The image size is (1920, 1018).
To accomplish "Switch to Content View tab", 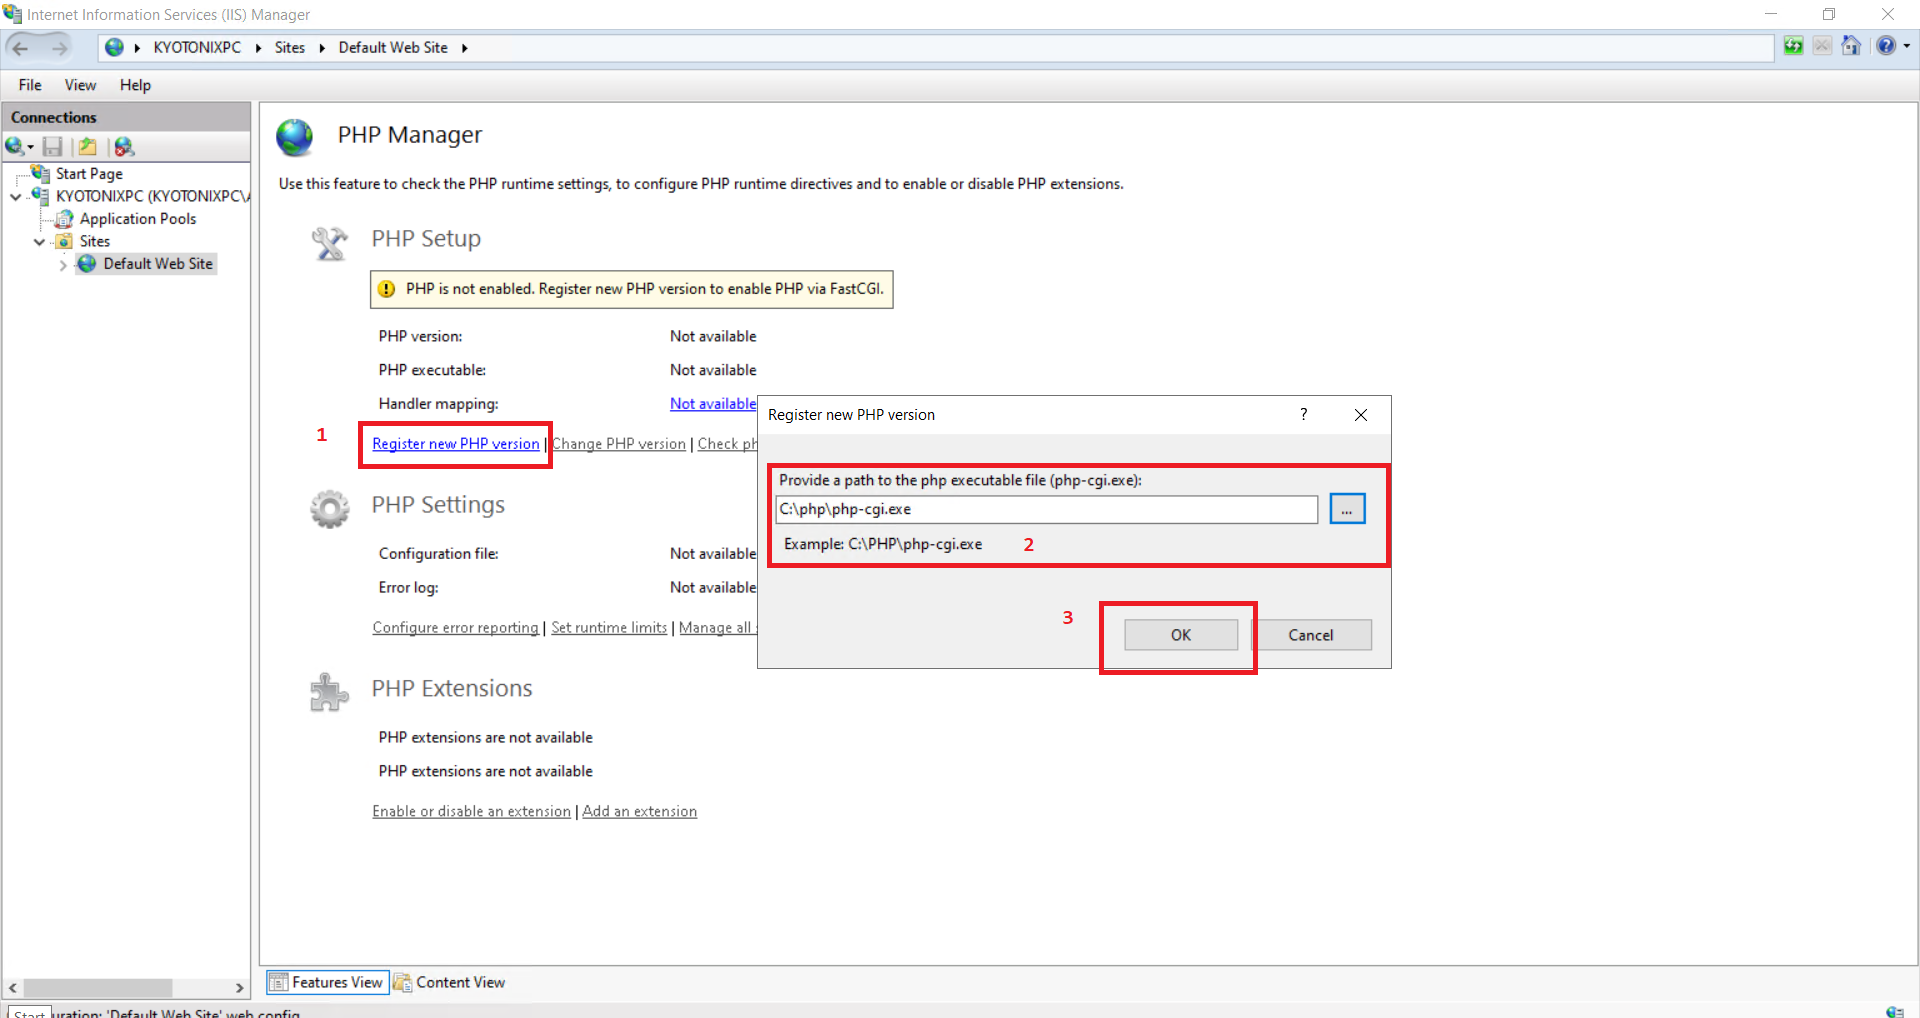I will pos(449,983).
